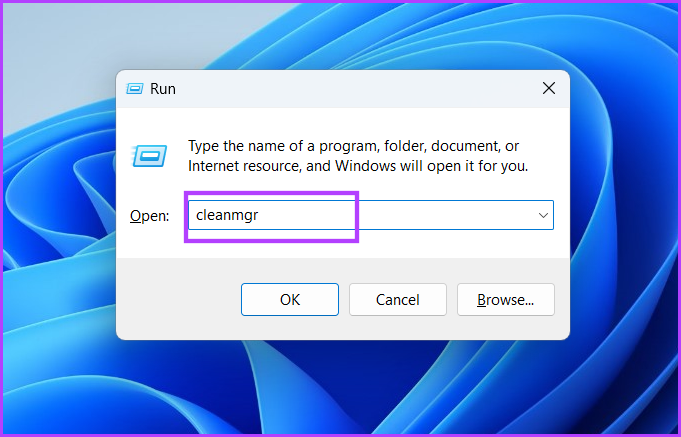
Task: Open the Browse... file picker
Action: coord(506,300)
